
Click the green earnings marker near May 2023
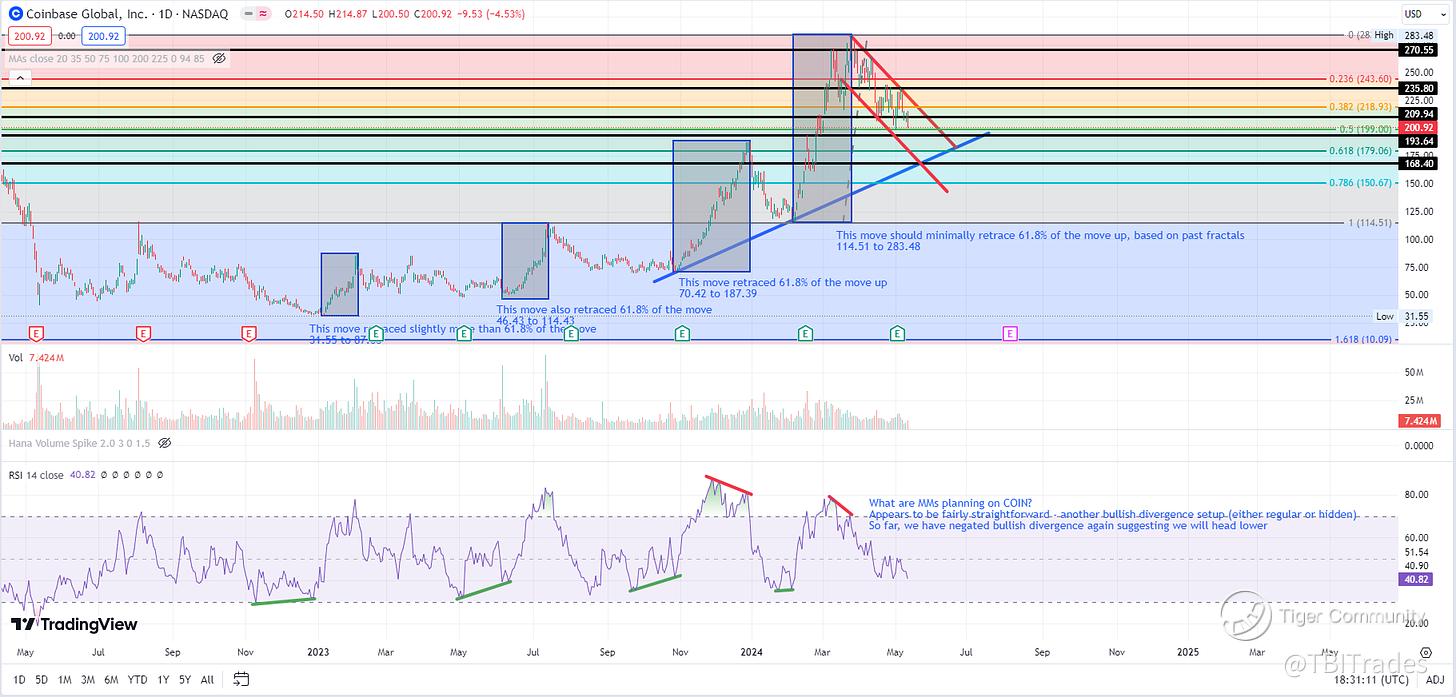coord(464,332)
